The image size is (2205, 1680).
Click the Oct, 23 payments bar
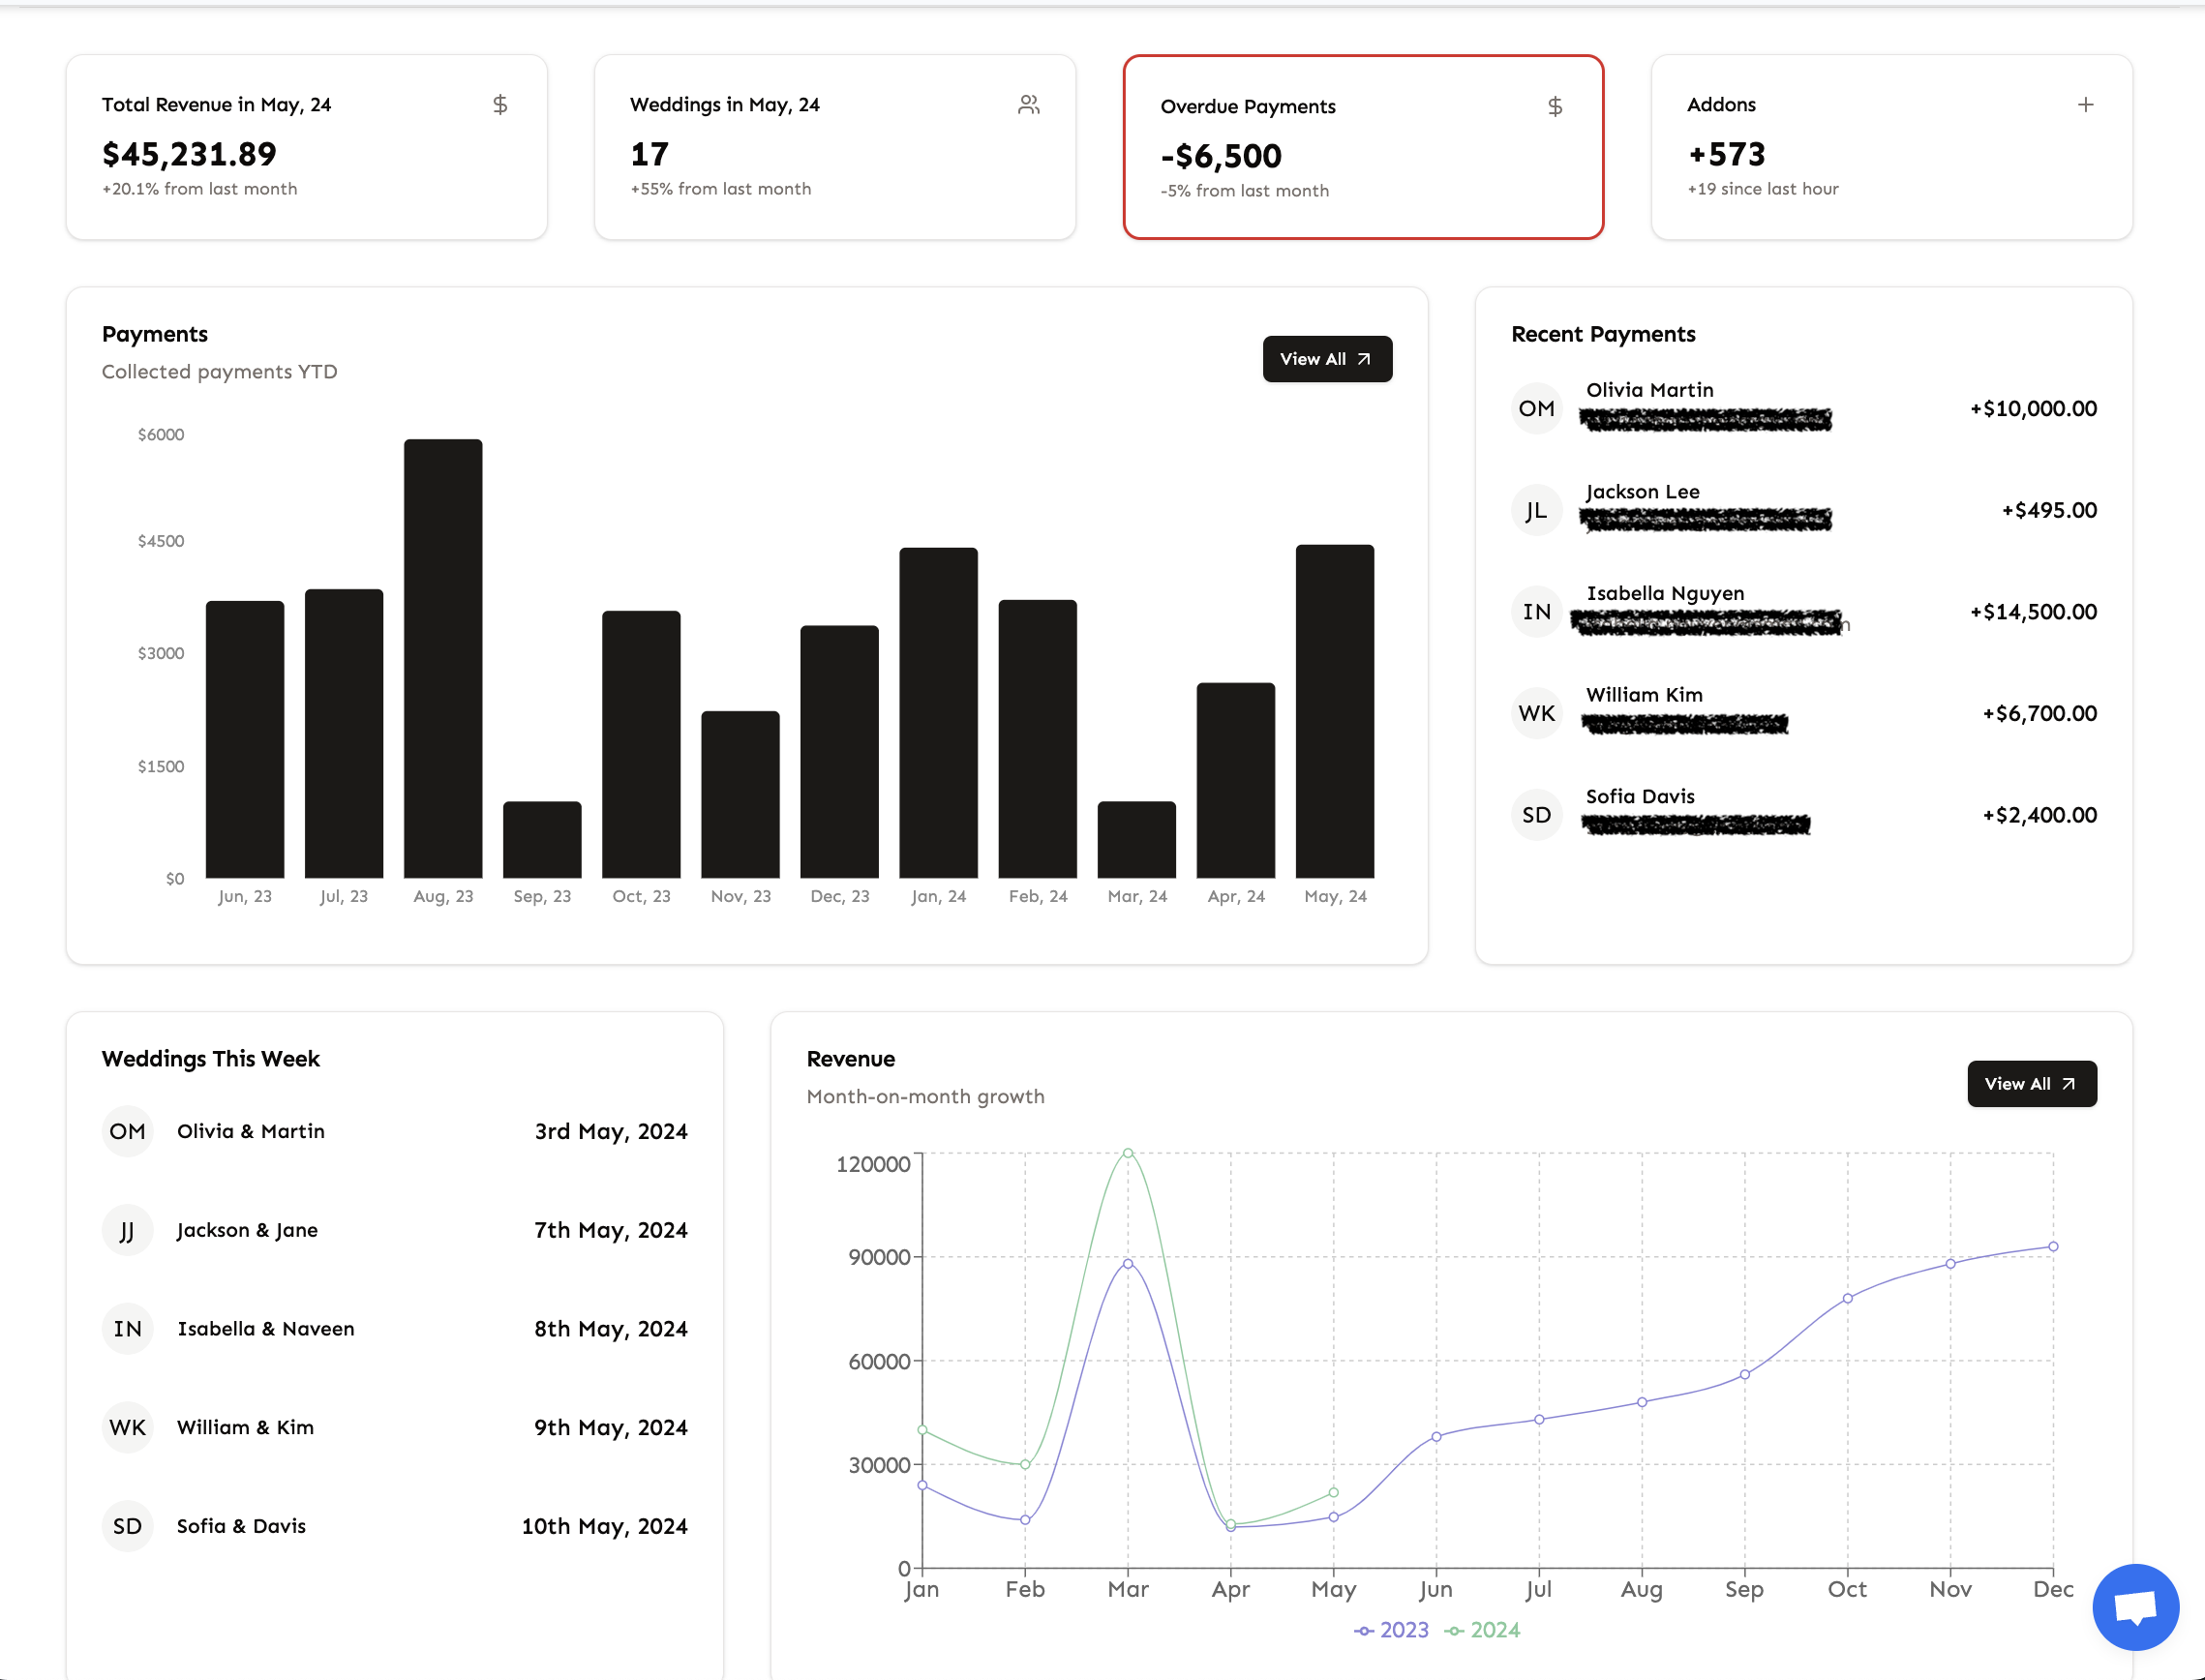pyautogui.click(x=641, y=744)
